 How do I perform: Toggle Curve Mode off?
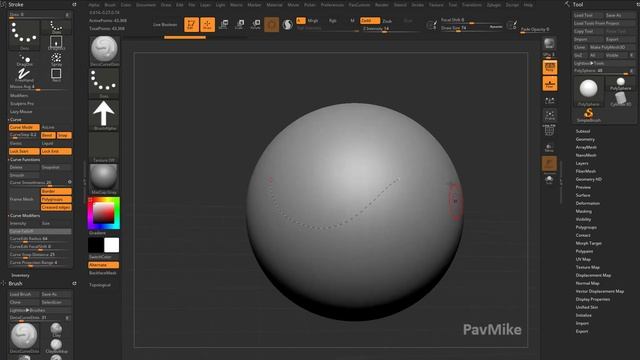pos(24,127)
